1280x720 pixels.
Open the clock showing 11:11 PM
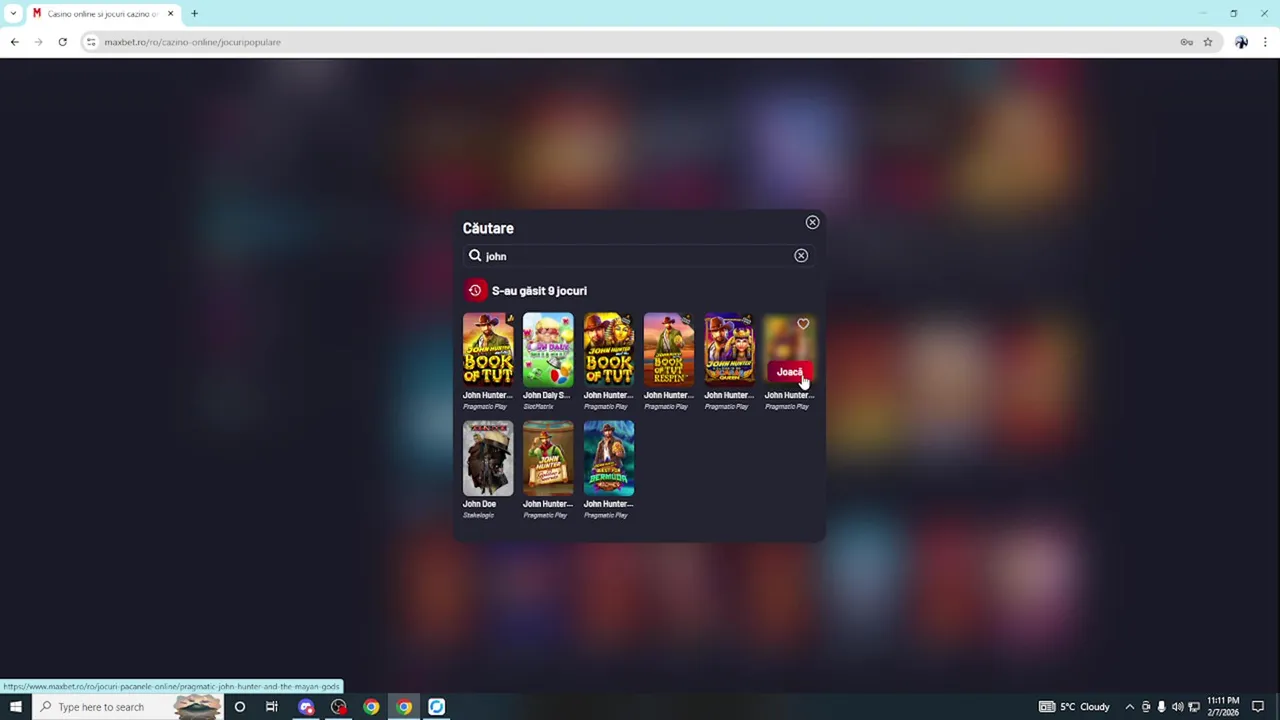coord(1223,707)
